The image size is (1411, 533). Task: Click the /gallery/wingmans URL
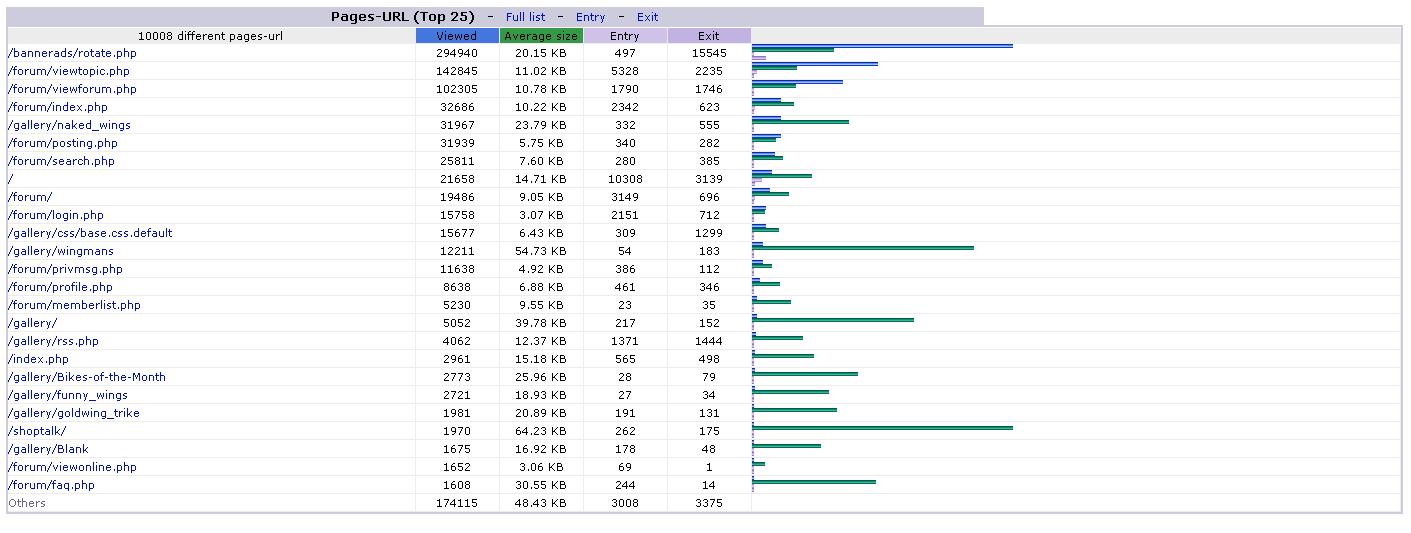tap(61, 251)
